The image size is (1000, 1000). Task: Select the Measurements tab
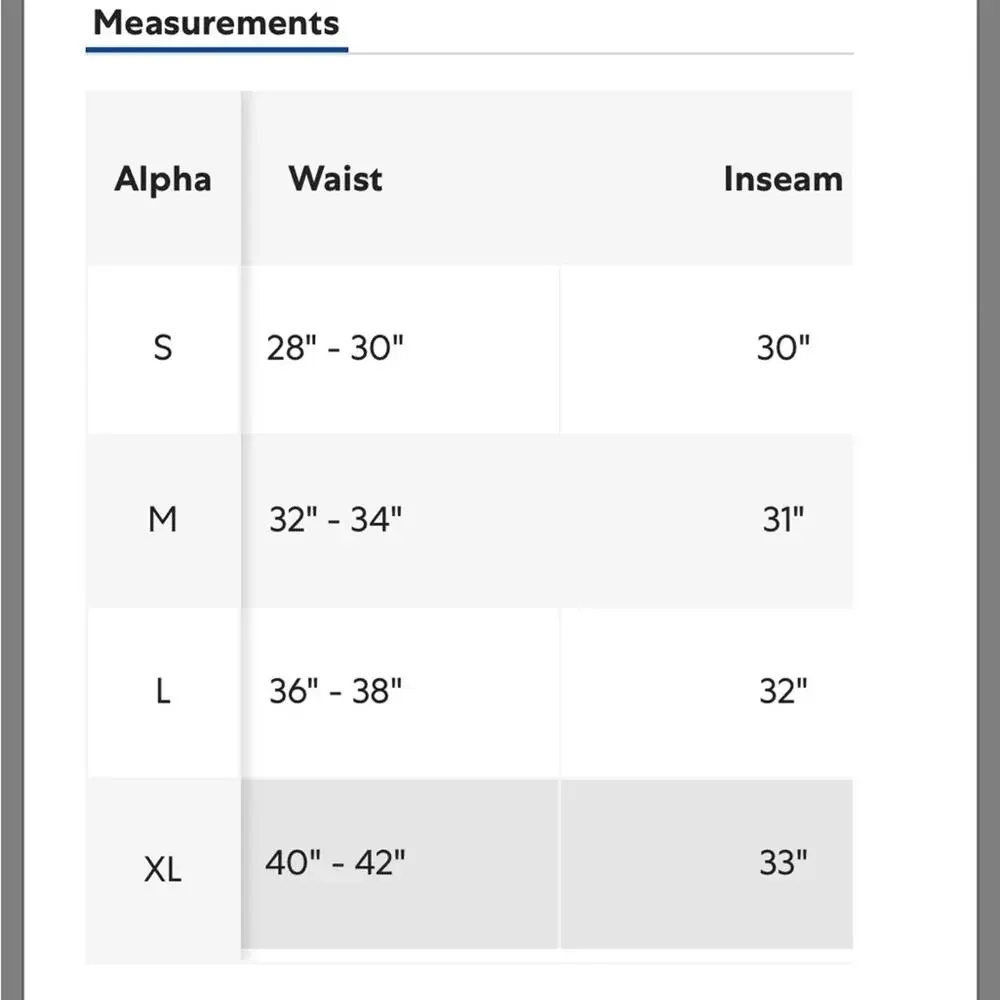tap(216, 23)
